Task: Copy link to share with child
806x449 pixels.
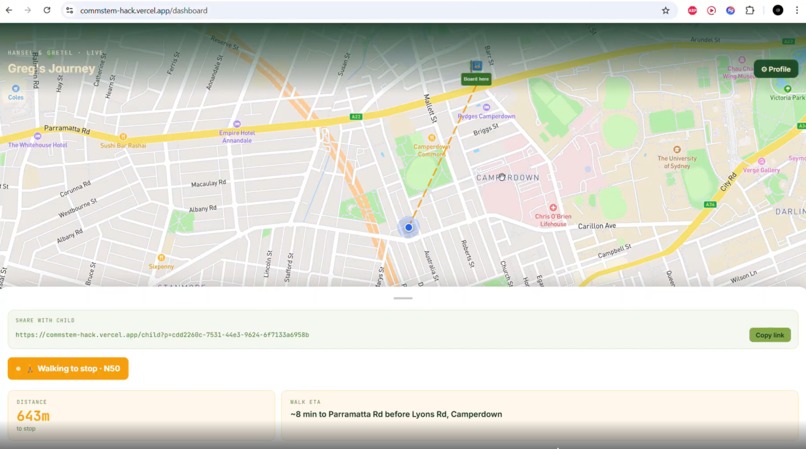Action: pyautogui.click(x=770, y=335)
